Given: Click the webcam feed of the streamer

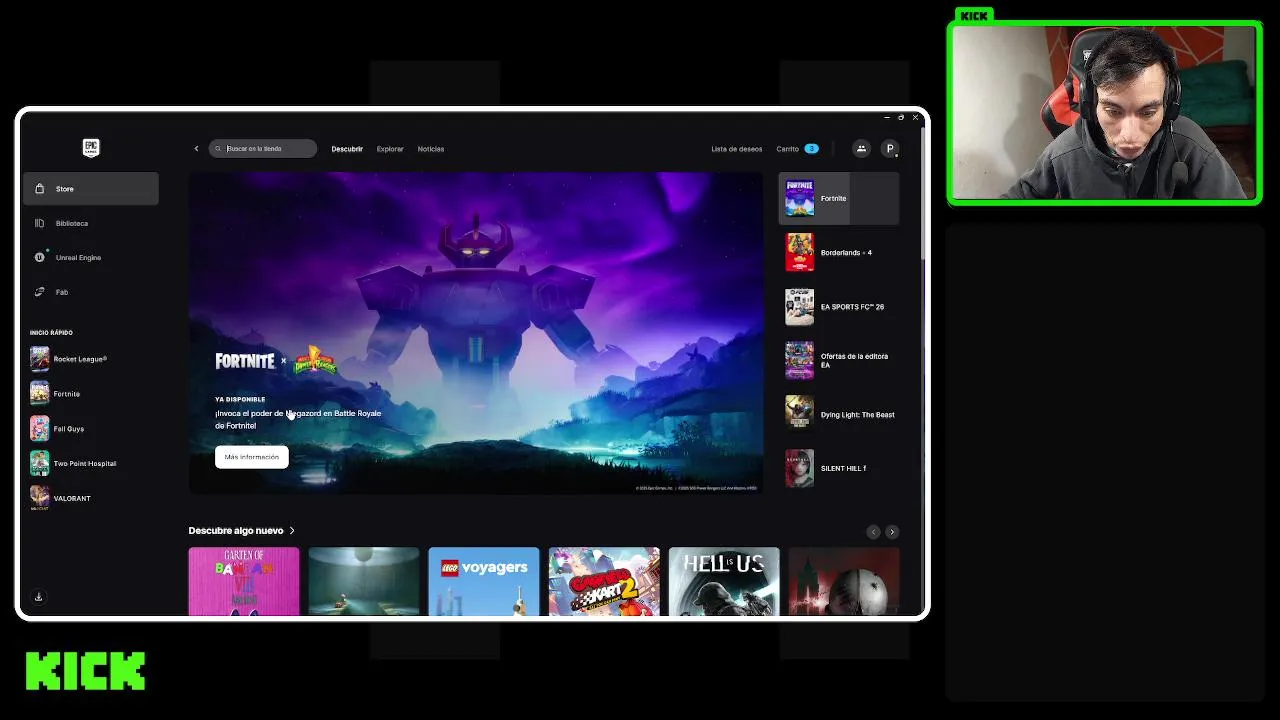Looking at the screenshot, I should coord(1104,112).
